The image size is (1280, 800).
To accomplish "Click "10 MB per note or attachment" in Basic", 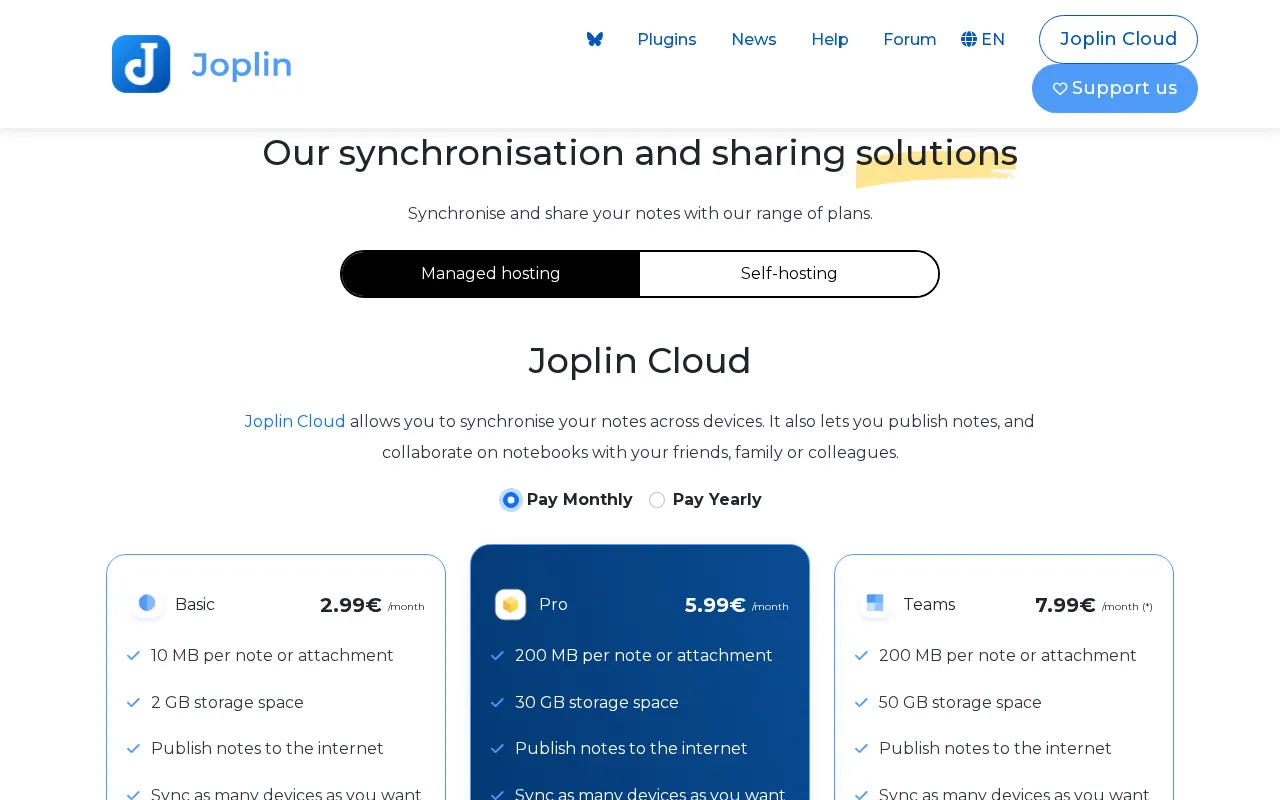I will 272,656.
